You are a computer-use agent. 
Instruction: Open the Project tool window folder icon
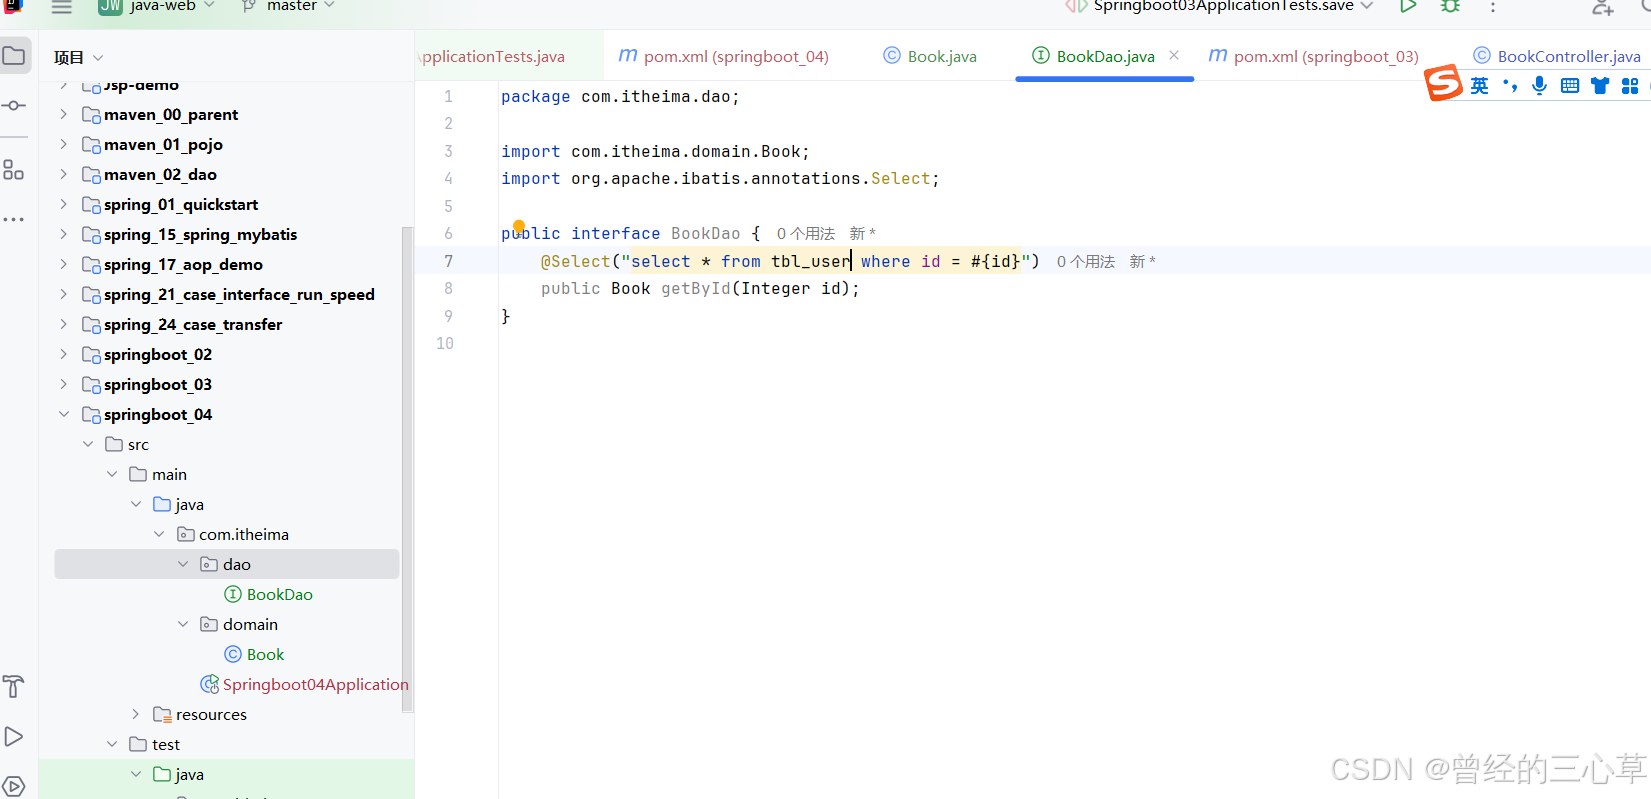pyautogui.click(x=14, y=56)
